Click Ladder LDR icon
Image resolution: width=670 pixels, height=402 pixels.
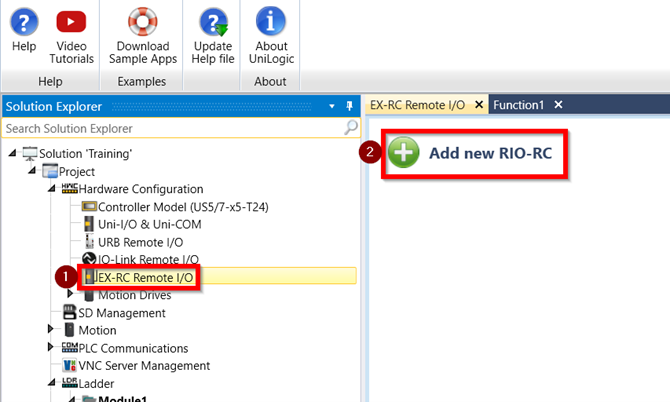coord(70,383)
